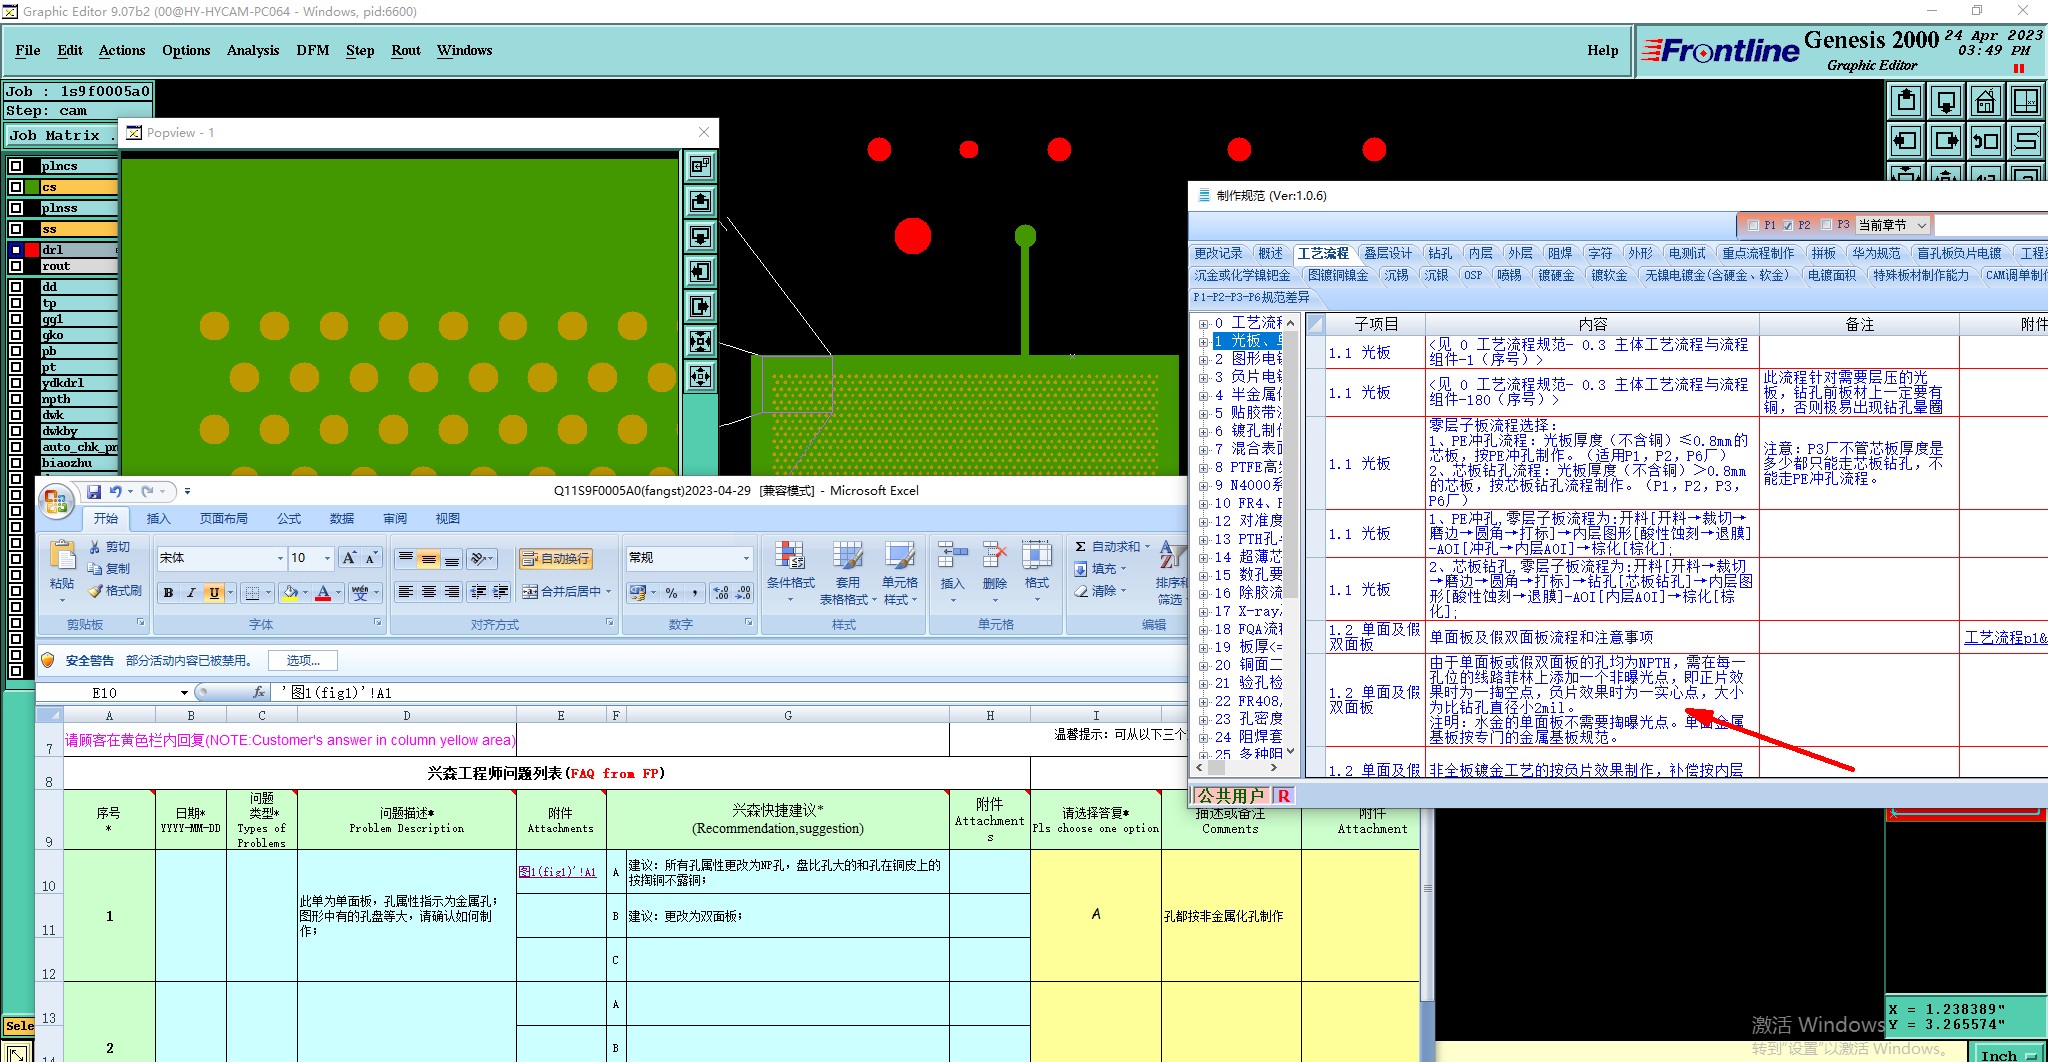Click the 工艺流程p1& attachment link
Screen dimensions: 2048x1062
pyautogui.click(x=2005, y=637)
